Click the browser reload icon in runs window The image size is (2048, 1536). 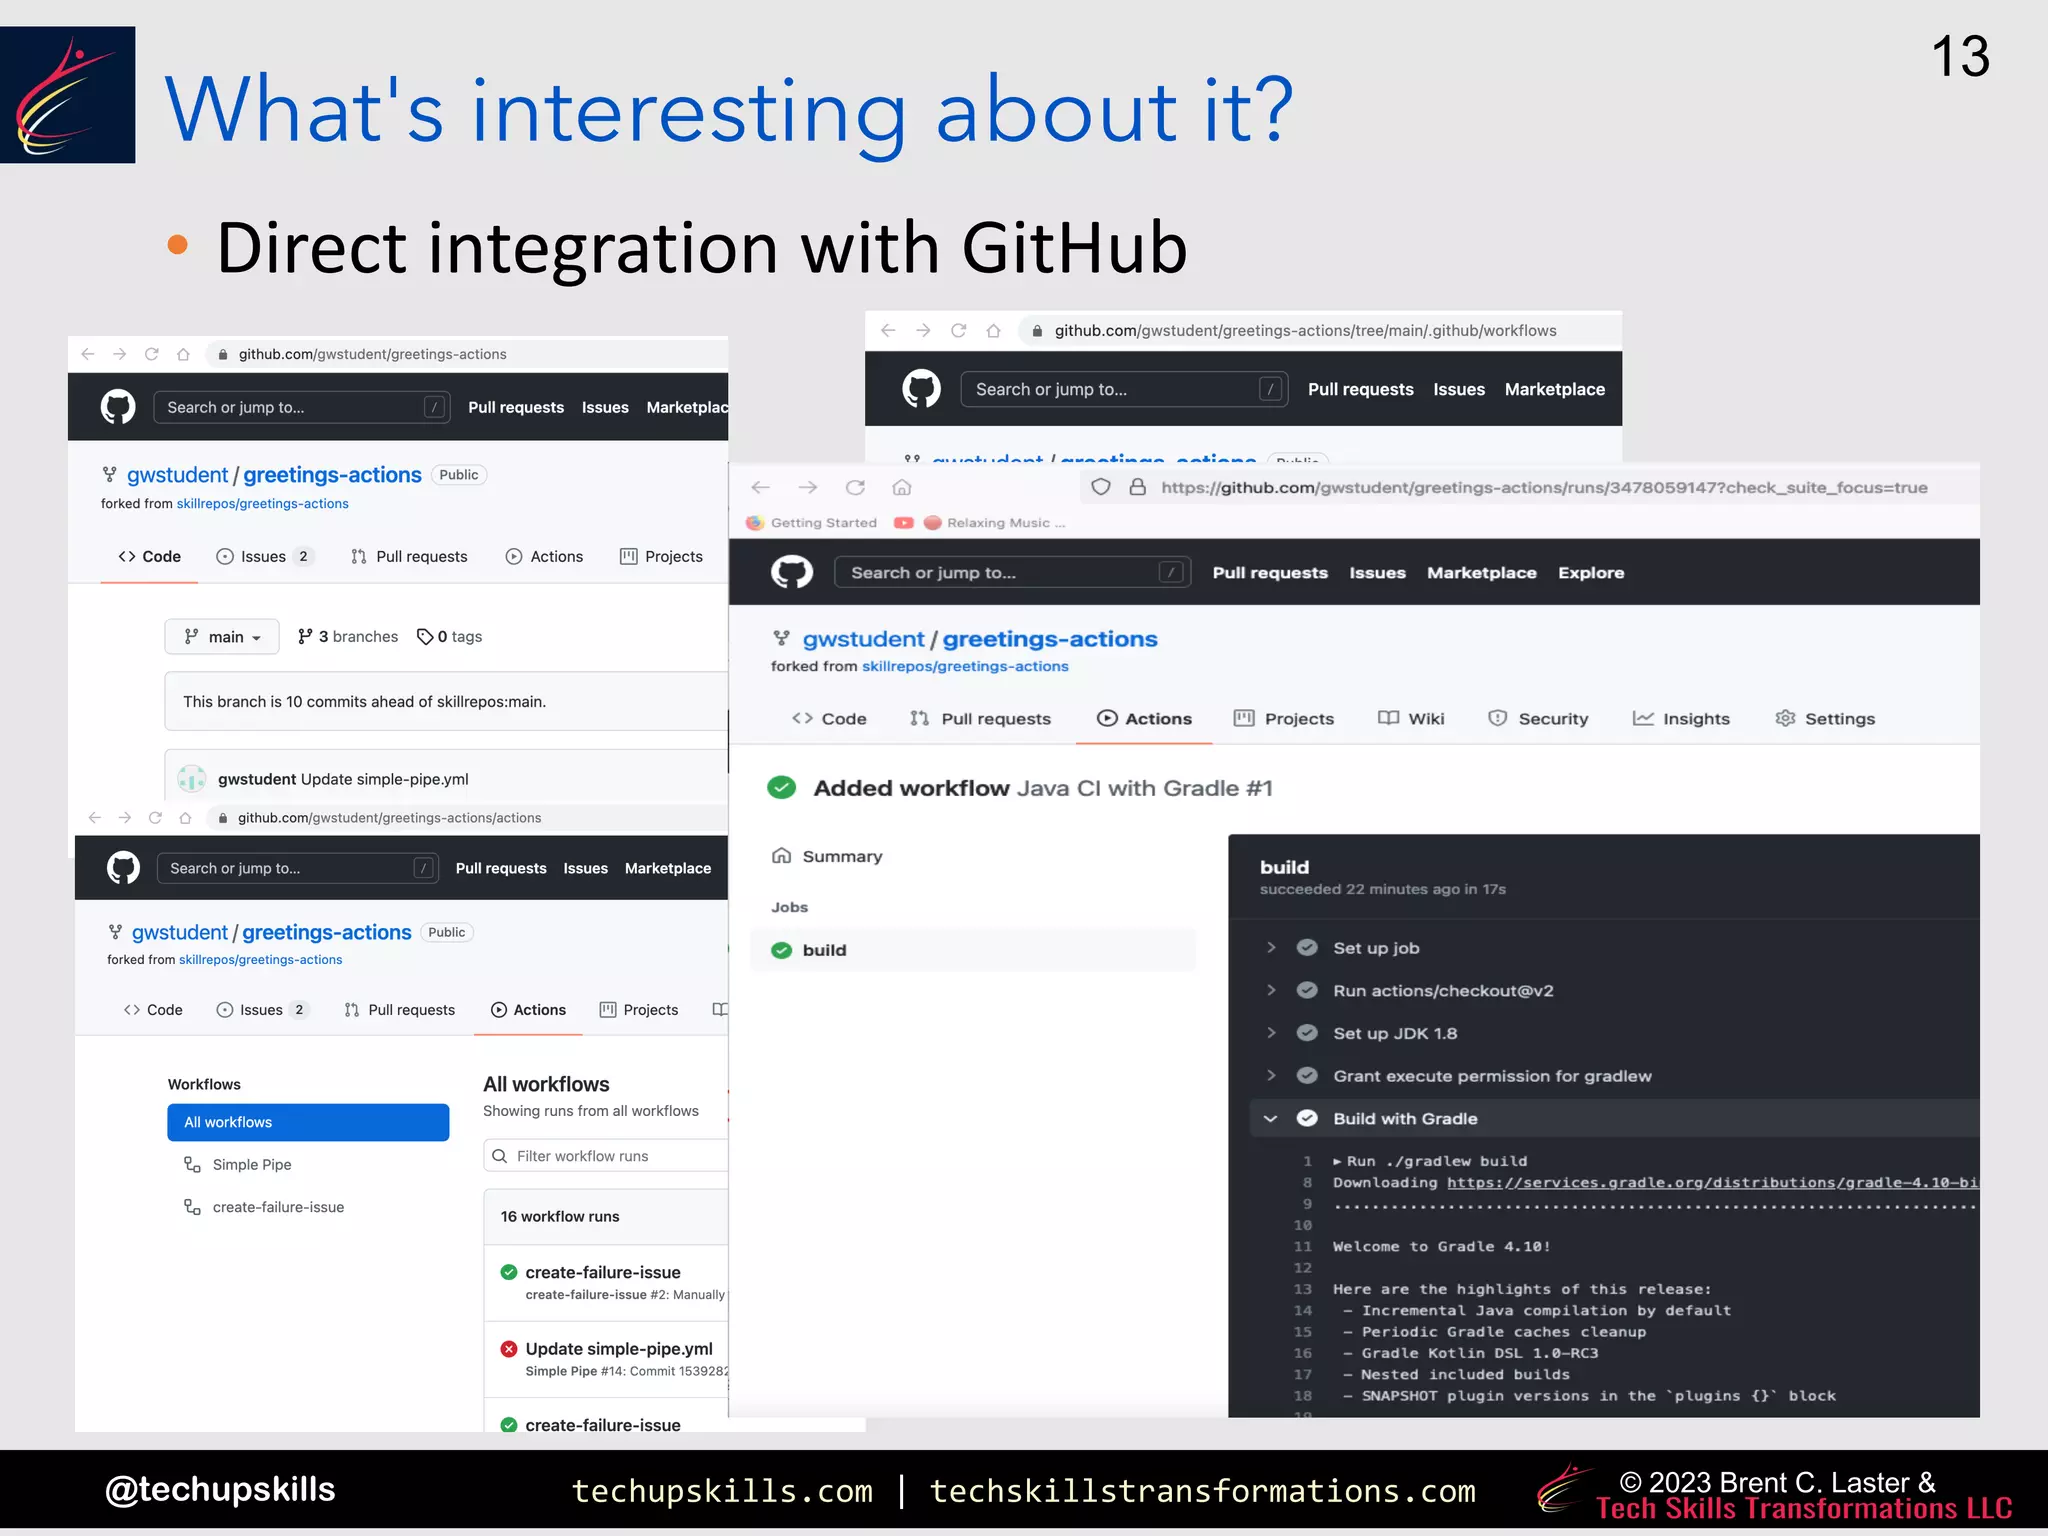pyautogui.click(x=855, y=487)
